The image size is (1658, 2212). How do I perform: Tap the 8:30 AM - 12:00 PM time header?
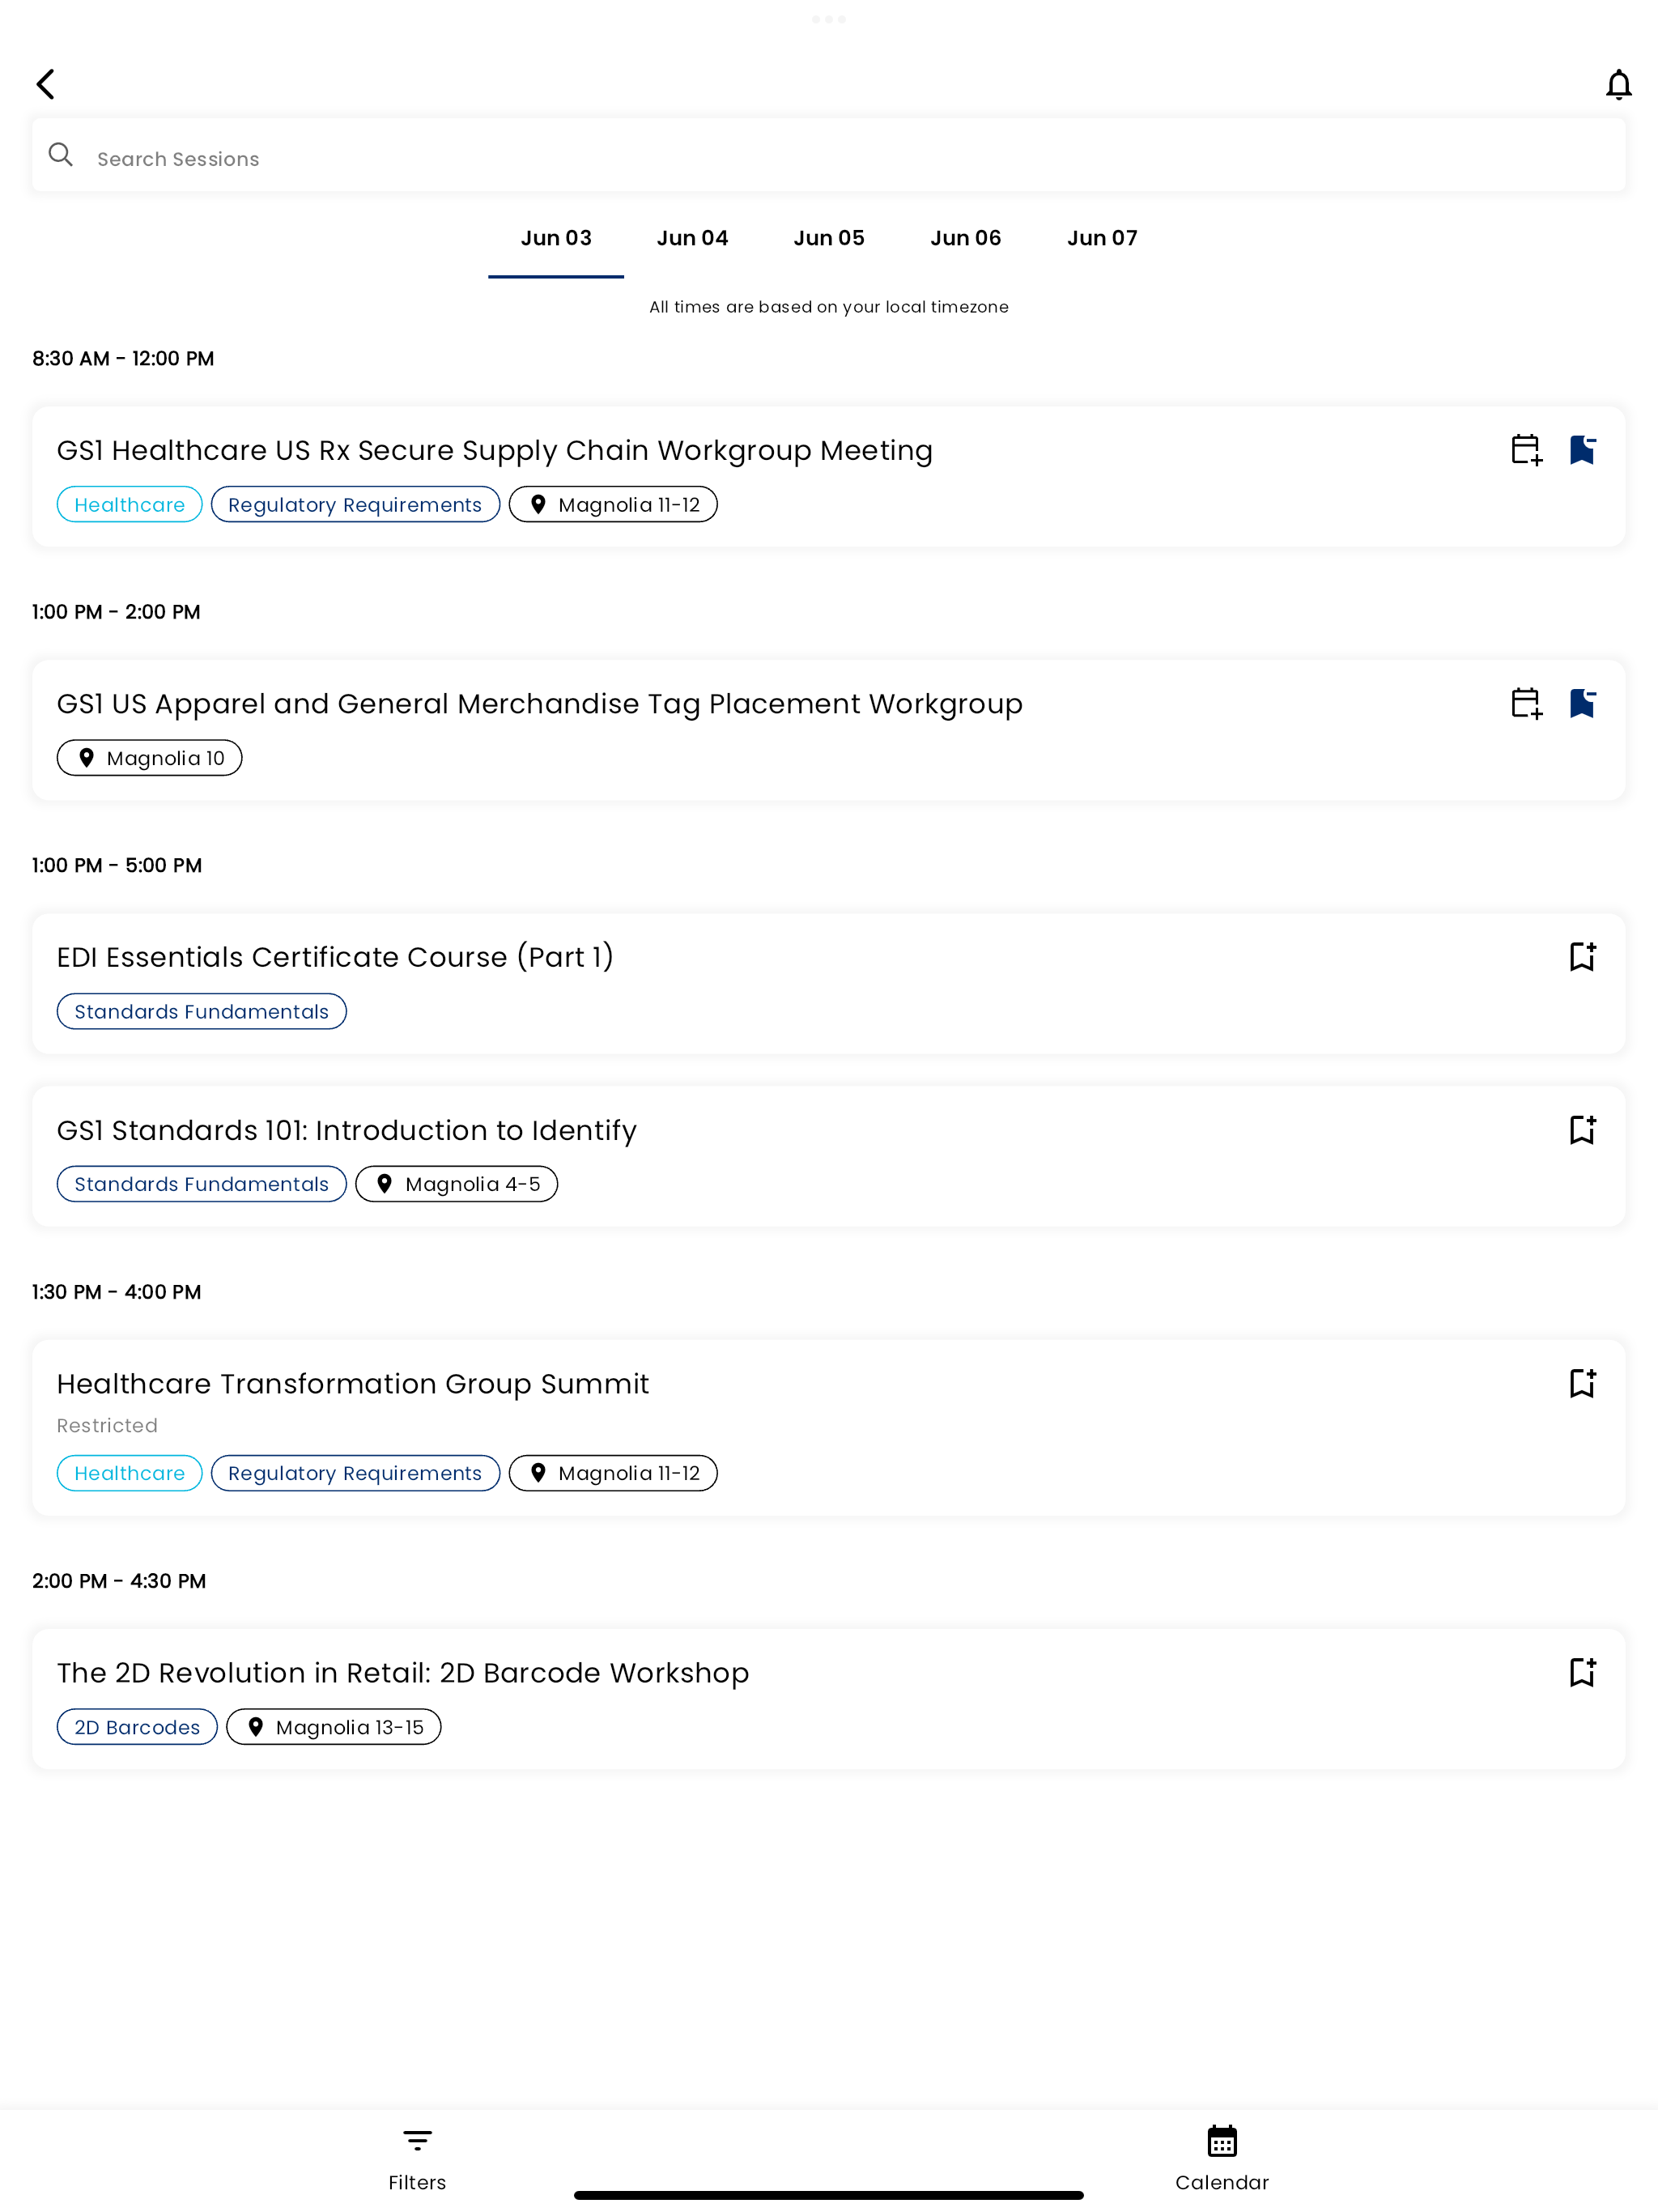pyautogui.click(x=123, y=359)
